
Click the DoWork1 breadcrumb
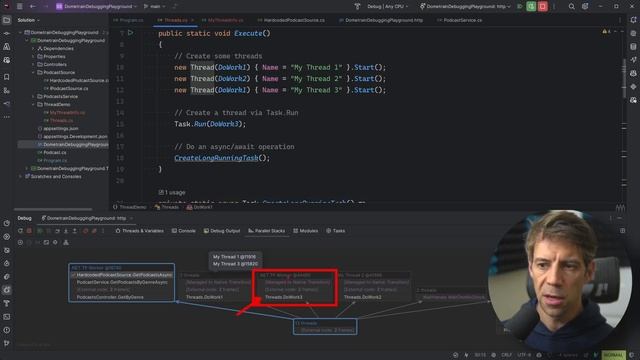pyautogui.click(x=200, y=207)
